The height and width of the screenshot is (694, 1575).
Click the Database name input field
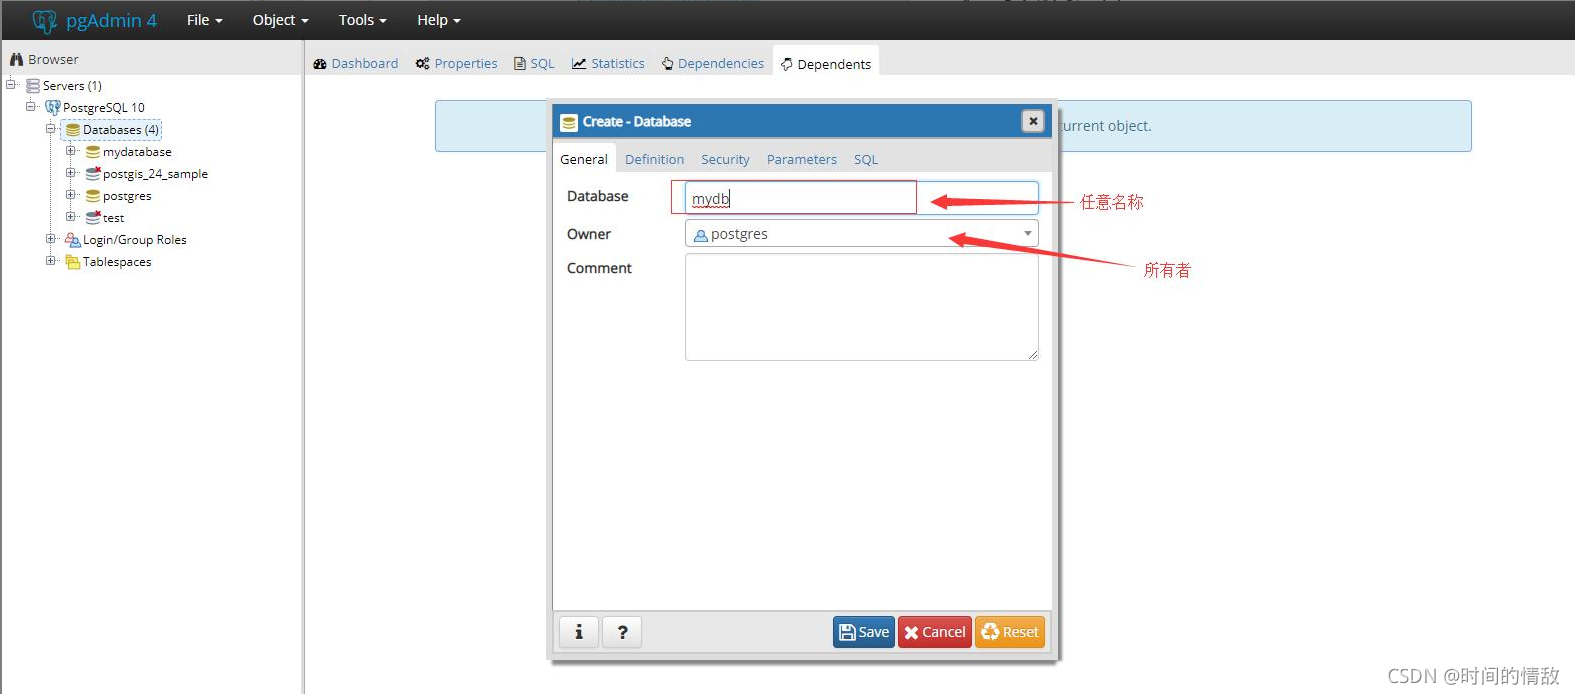pyautogui.click(x=861, y=198)
